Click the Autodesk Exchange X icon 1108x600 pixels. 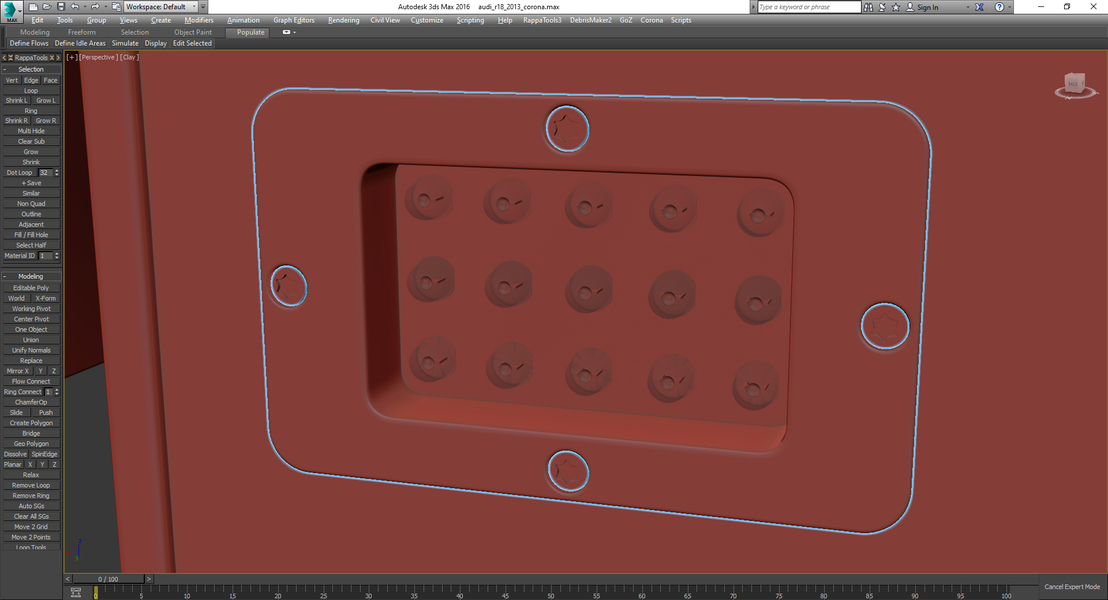click(x=979, y=6)
